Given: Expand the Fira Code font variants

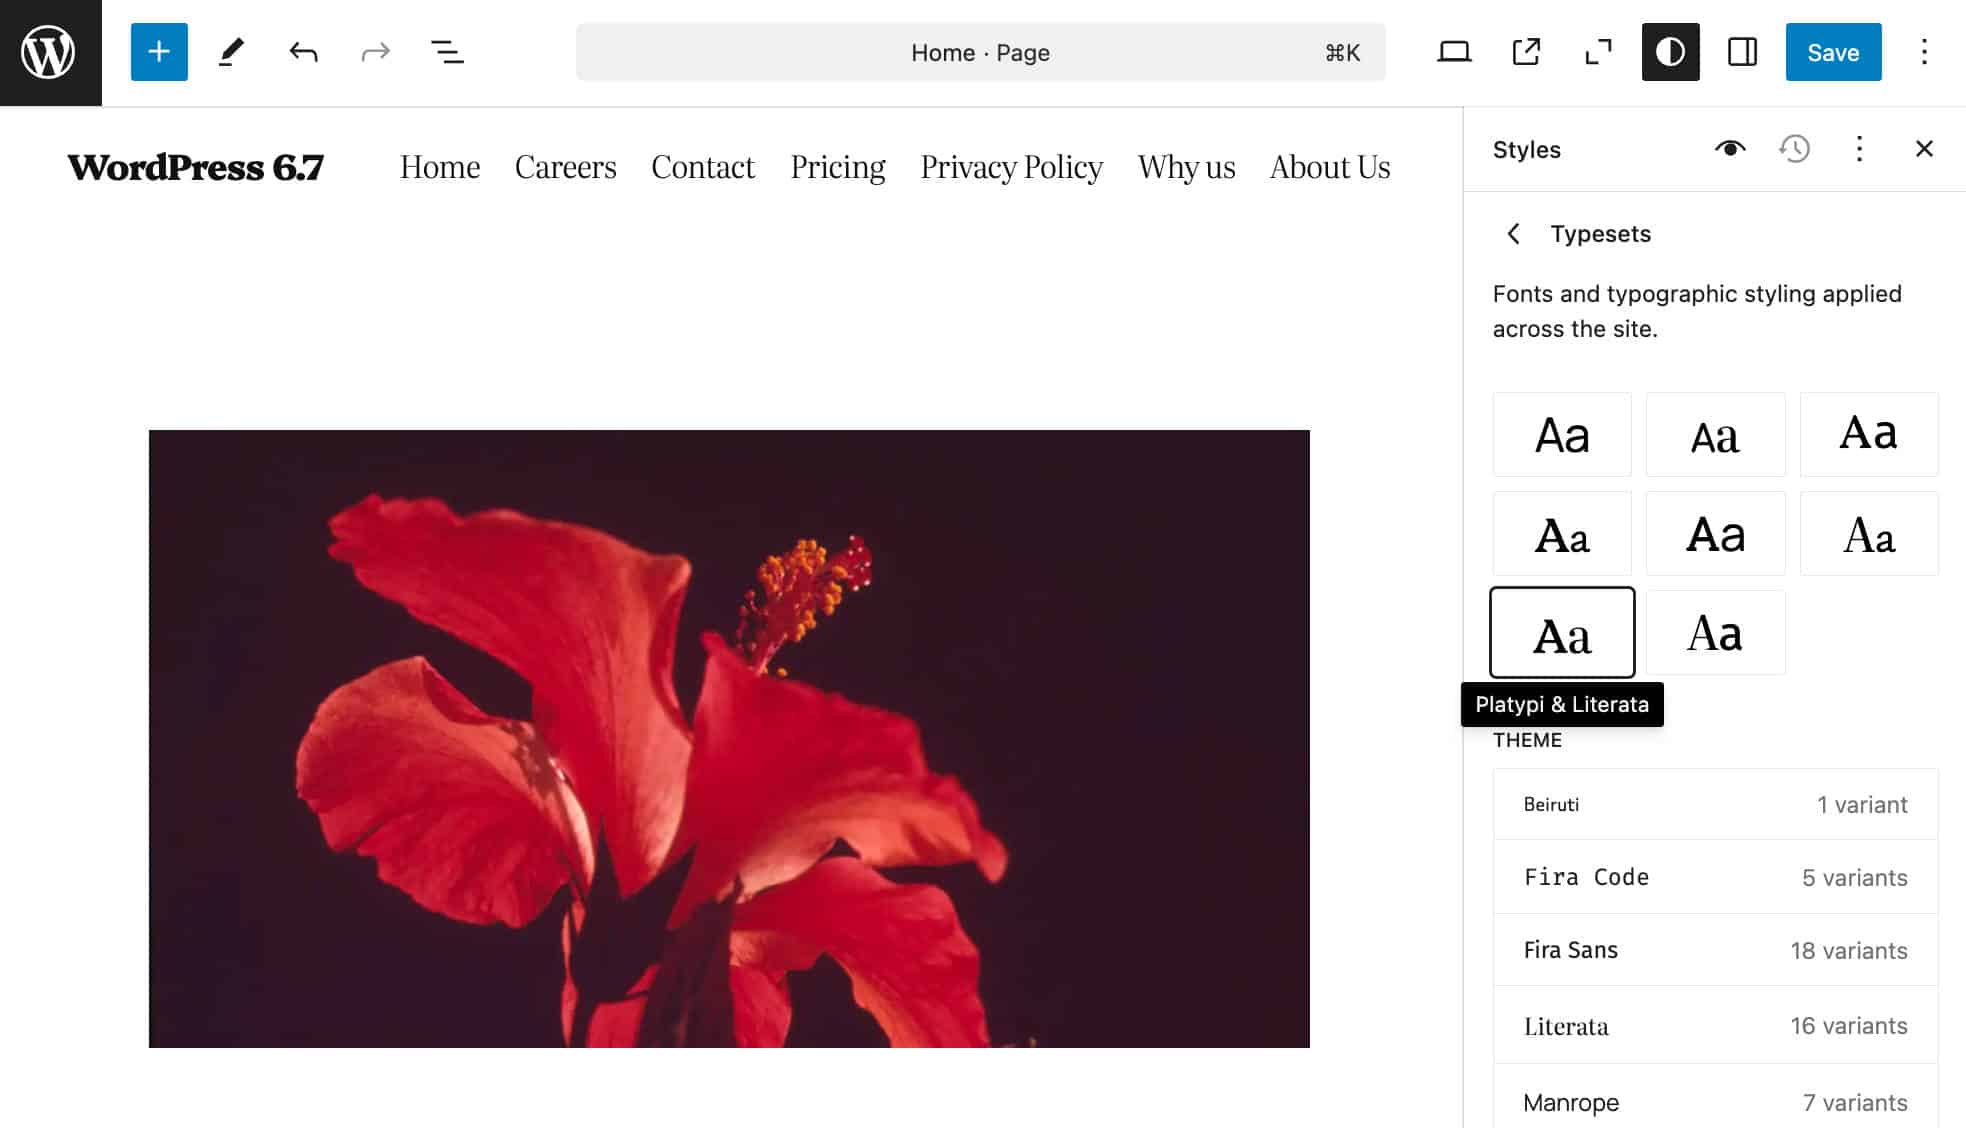Looking at the screenshot, I should click(x=1715, y=877).
